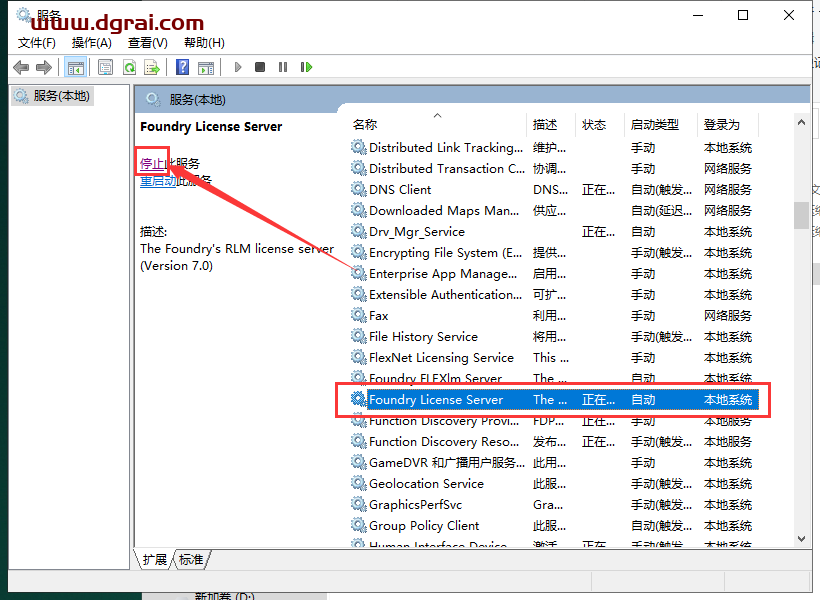
Task: Click the 重启动 link to restart the service
Action: click(158, 181)
